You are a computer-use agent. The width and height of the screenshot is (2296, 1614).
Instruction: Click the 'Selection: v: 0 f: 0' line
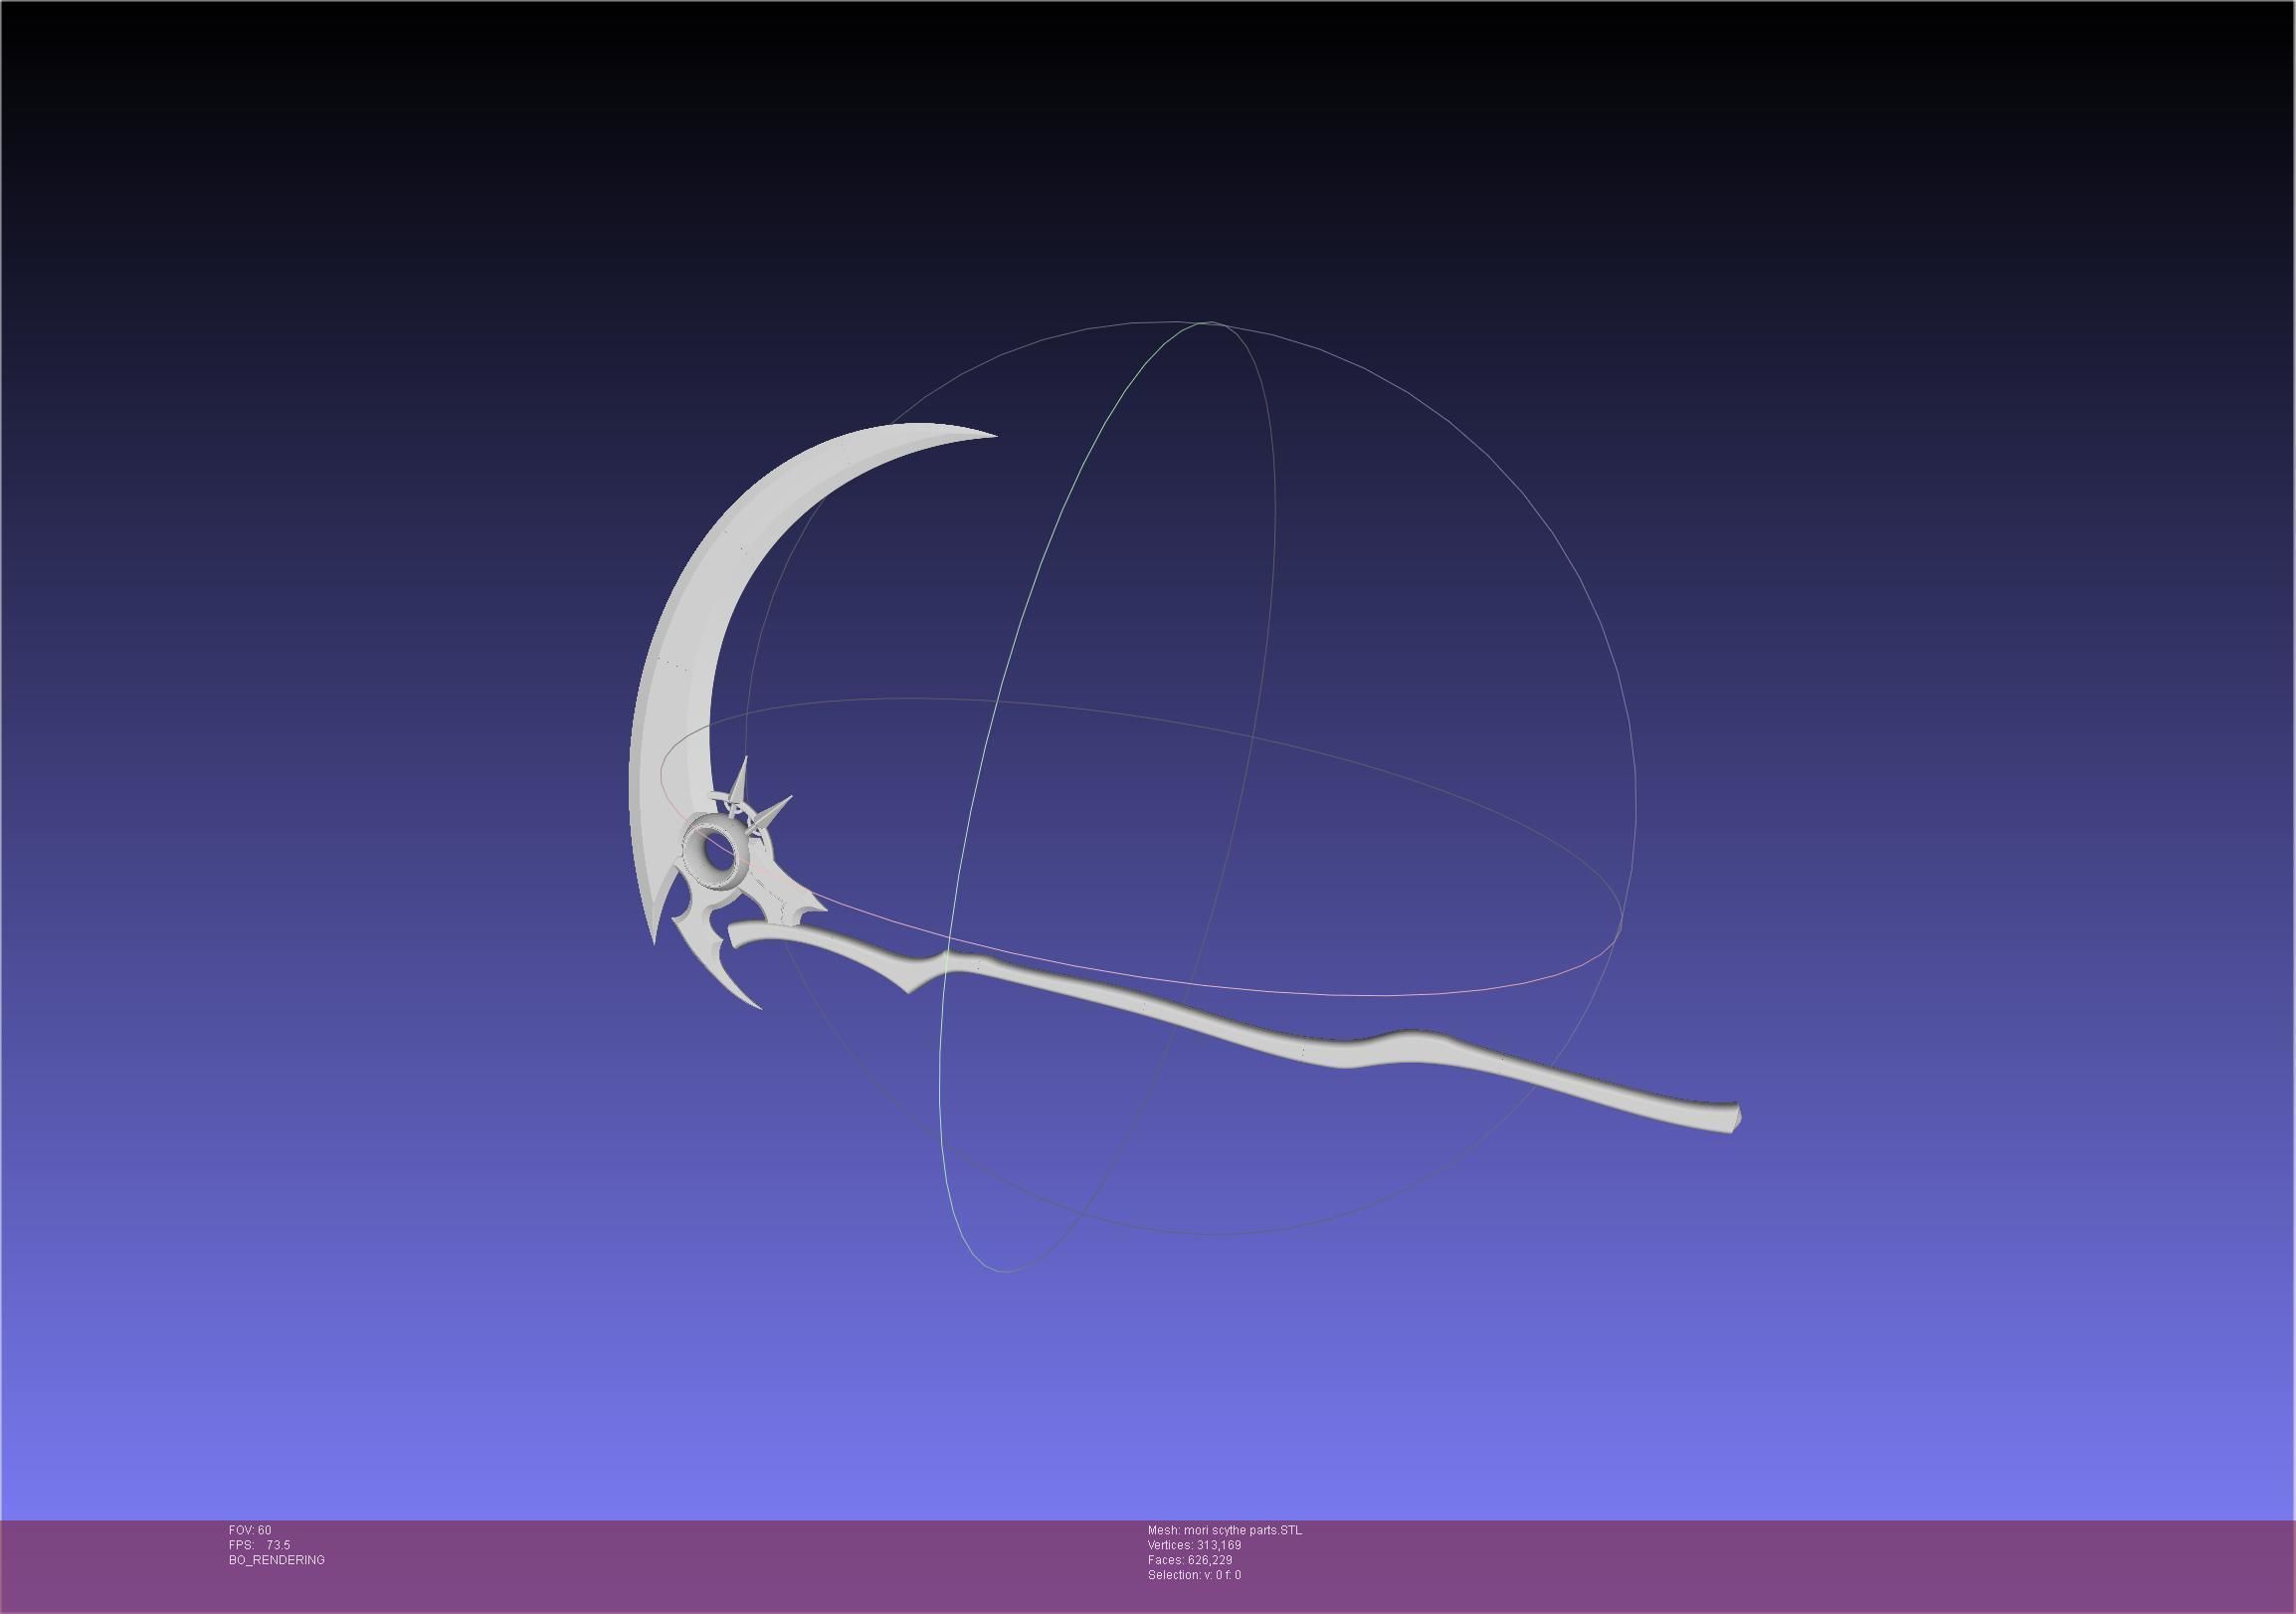tap(1194, 1575)
